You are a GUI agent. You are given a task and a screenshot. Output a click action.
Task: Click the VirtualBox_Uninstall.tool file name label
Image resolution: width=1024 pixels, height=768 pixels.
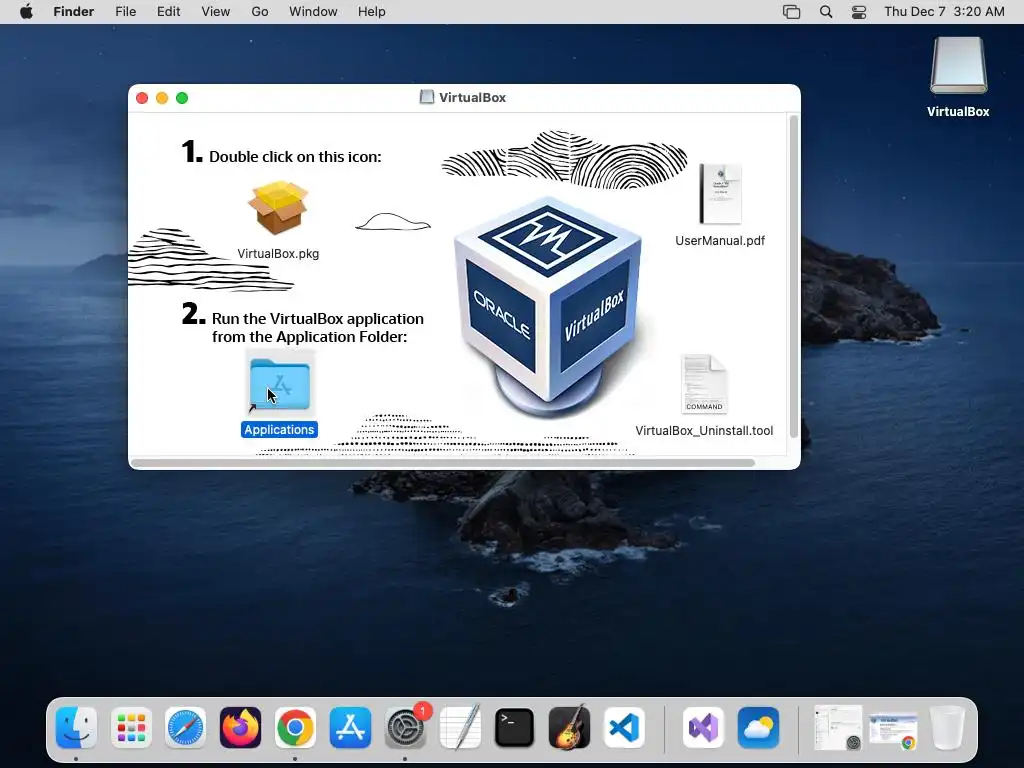click(x=704, y=430)
